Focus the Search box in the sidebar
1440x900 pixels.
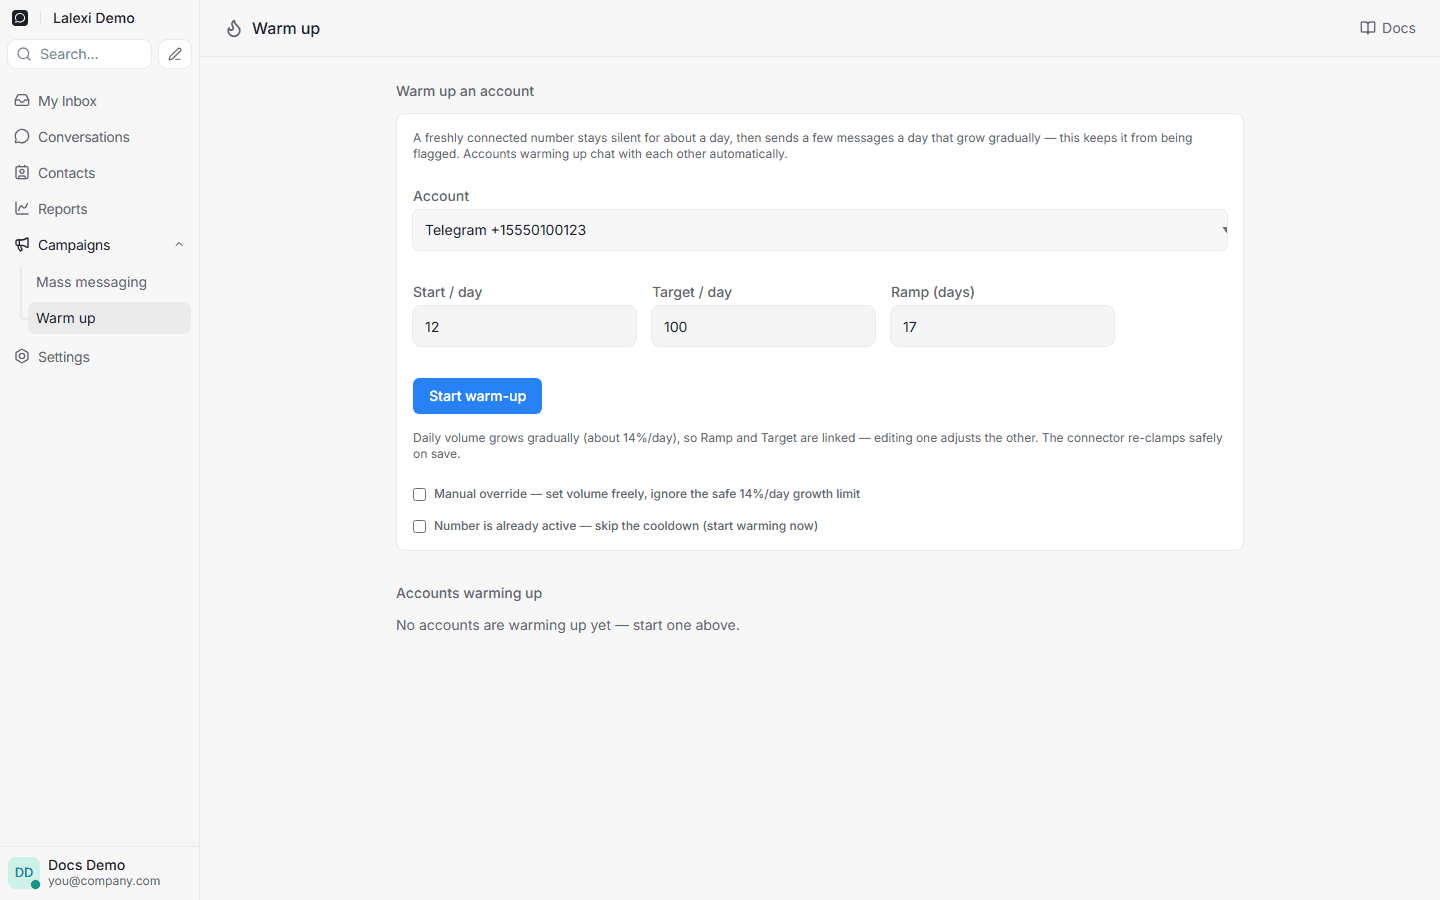[80, 54]
